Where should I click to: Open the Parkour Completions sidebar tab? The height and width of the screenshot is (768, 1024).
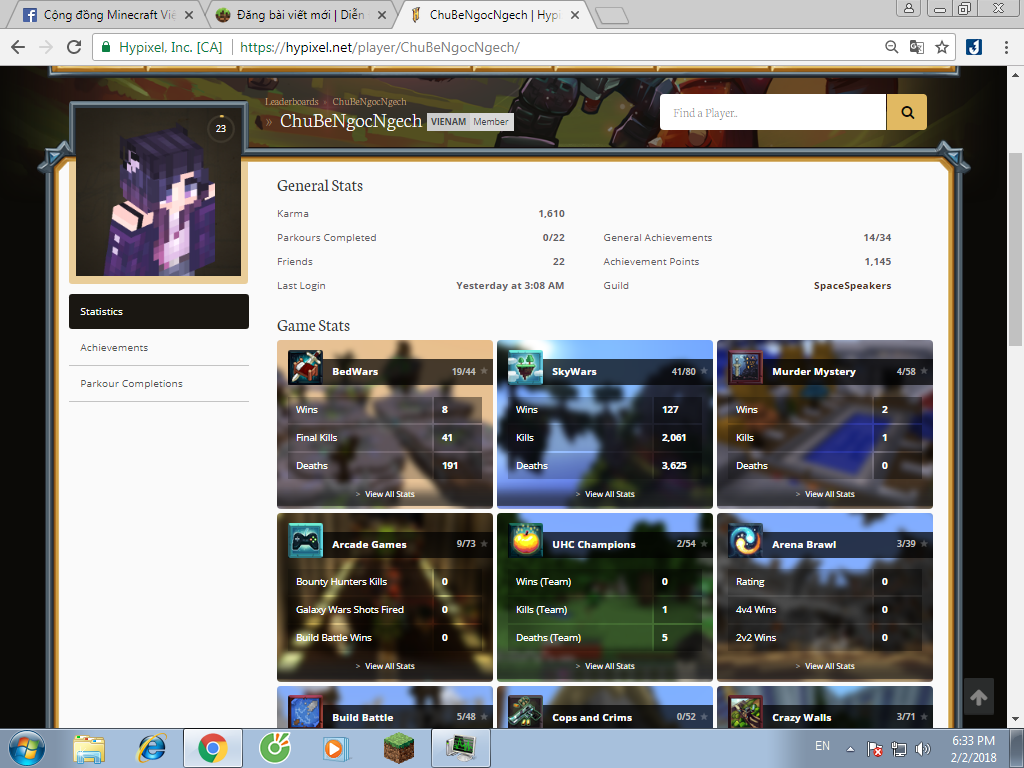[159, 383]
